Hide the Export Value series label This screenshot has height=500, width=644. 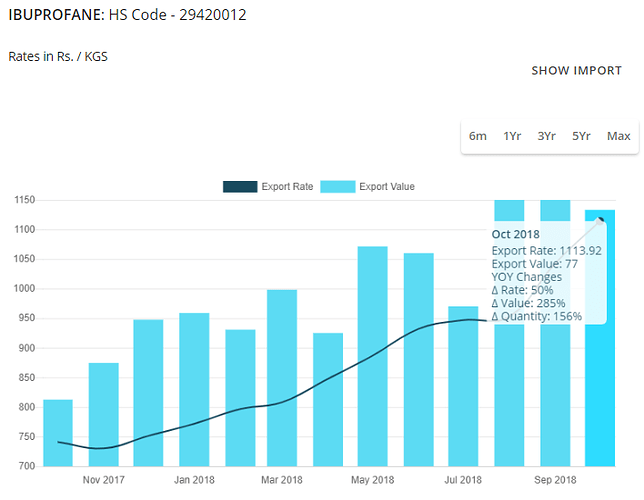[387, 187]
